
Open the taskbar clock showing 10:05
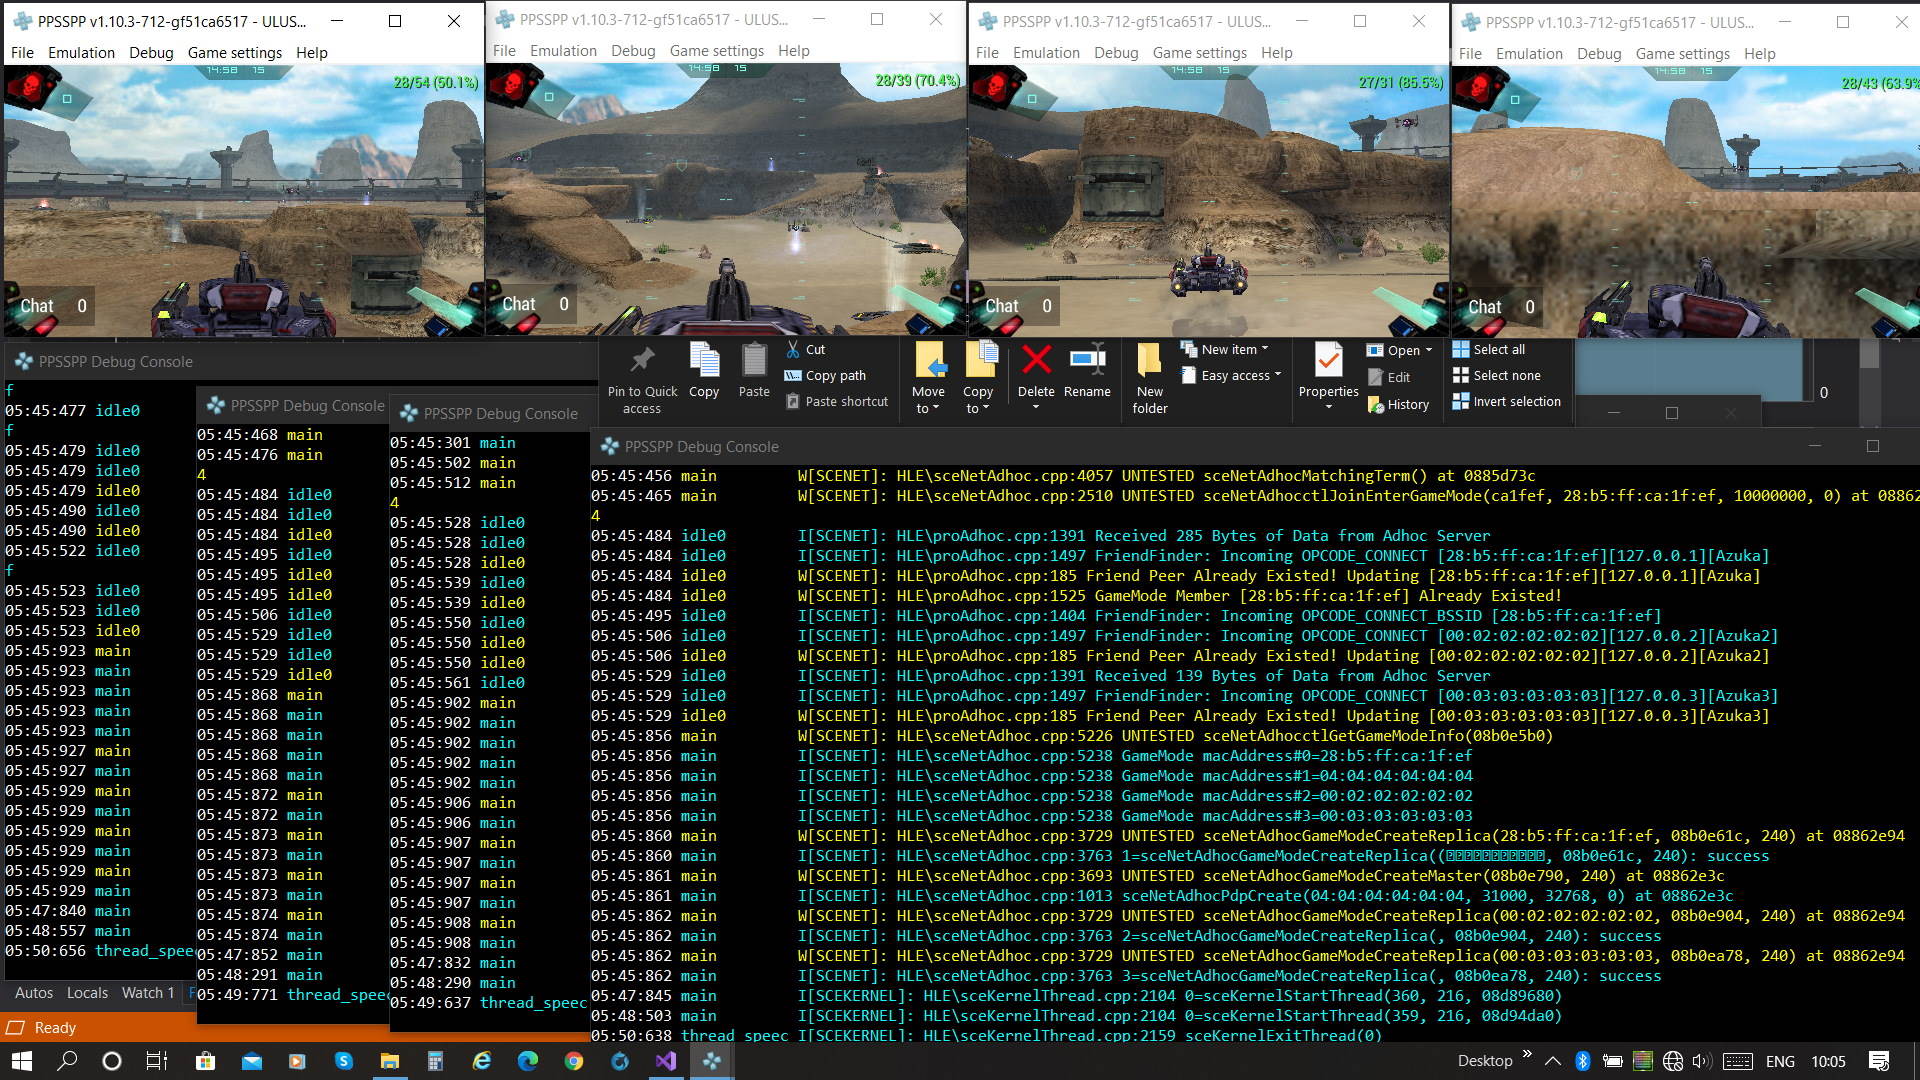[1828, 1061]
